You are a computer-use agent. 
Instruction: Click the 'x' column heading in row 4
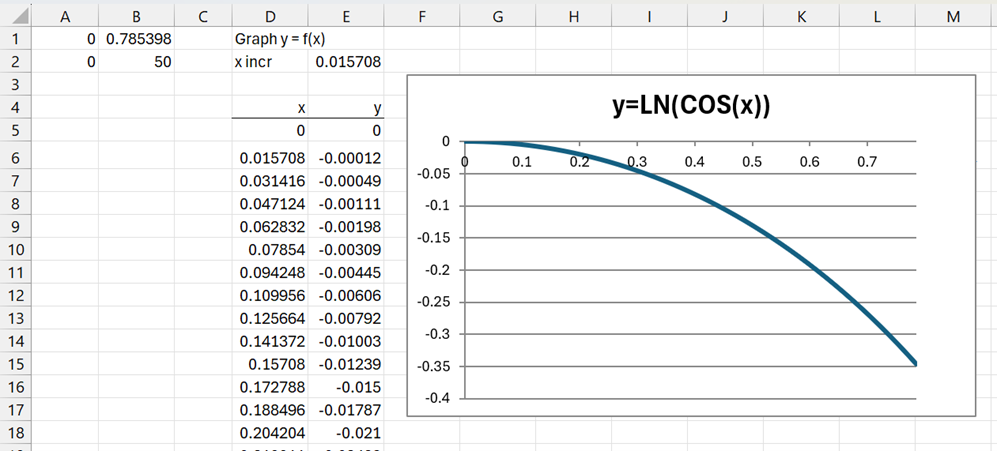click(270, 107)
